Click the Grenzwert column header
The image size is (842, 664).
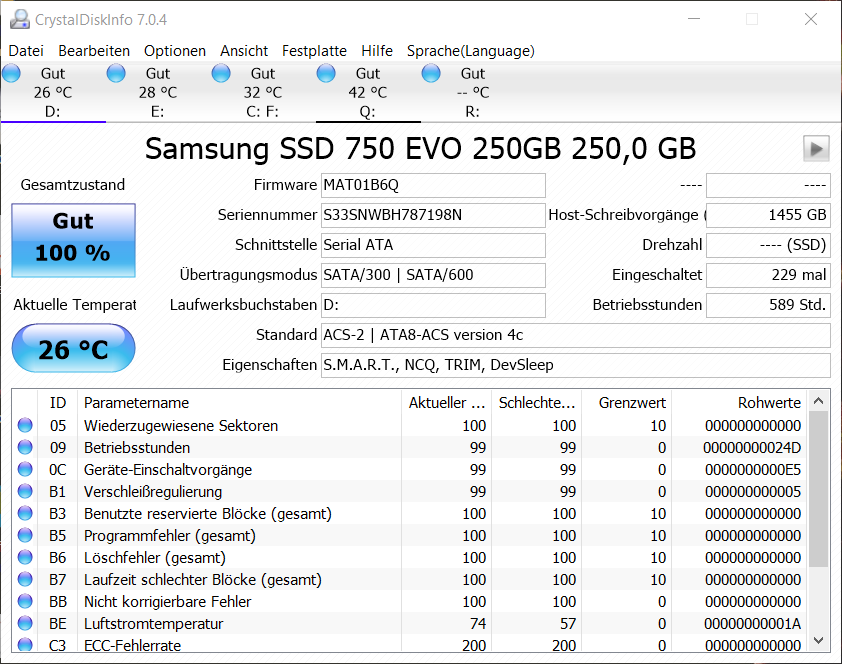pos(626,403)
